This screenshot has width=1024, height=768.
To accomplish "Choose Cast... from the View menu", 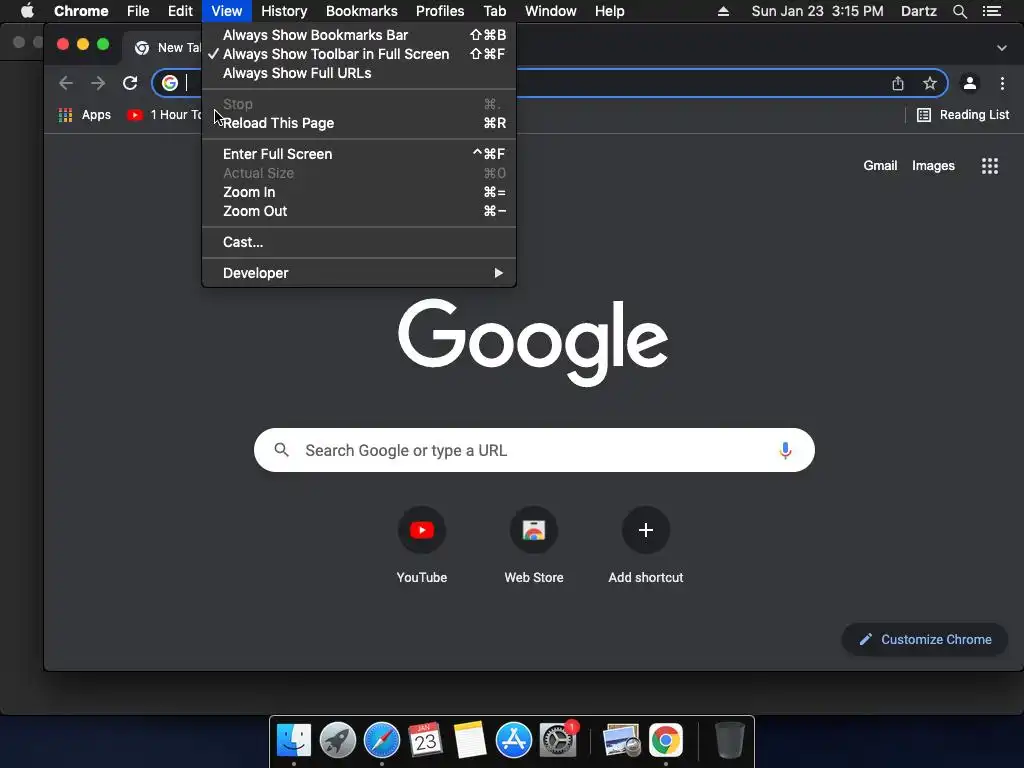I will click(x=359, y=242).
